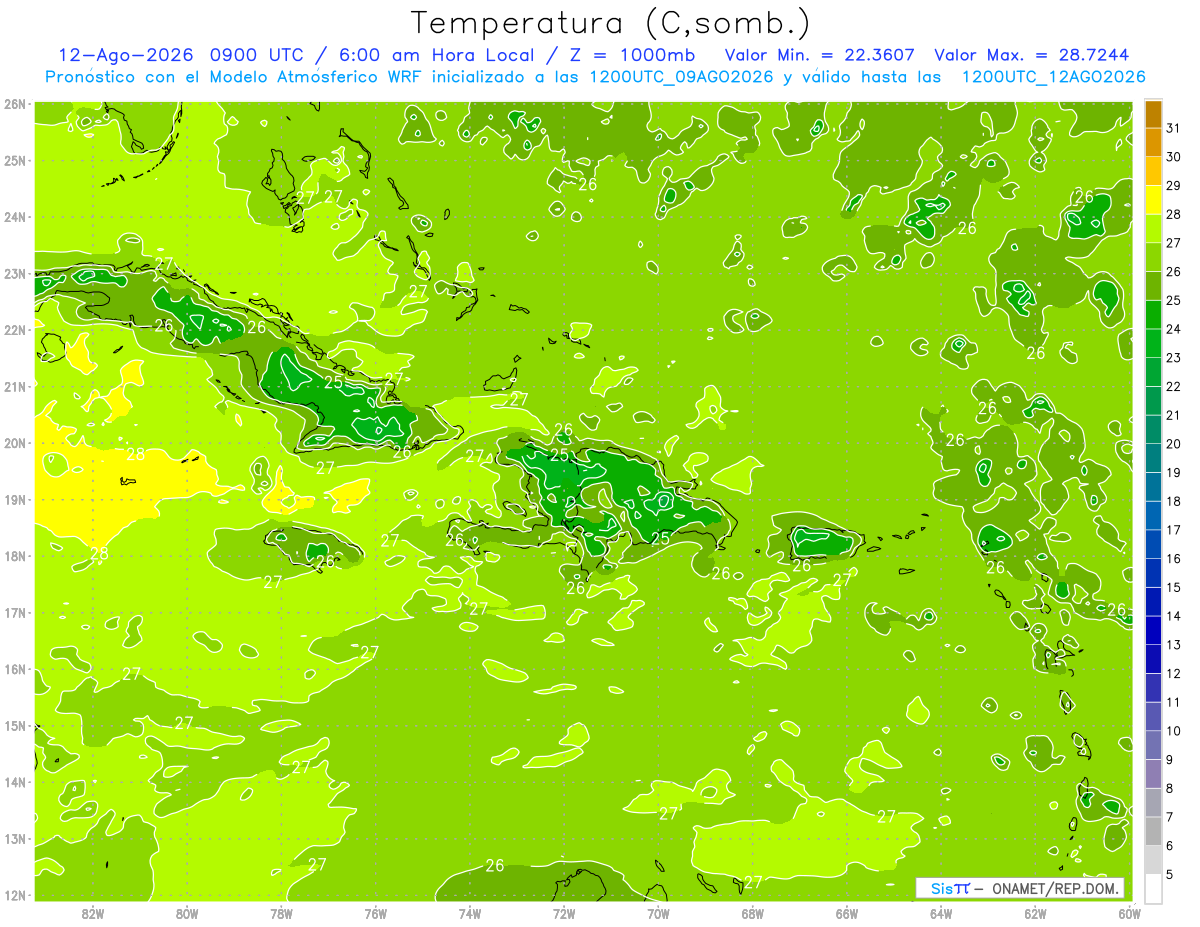The width and height of the screenshot is (1200, 927).
Task: Click the "72W" longitude label
Action: click(564, 913)
